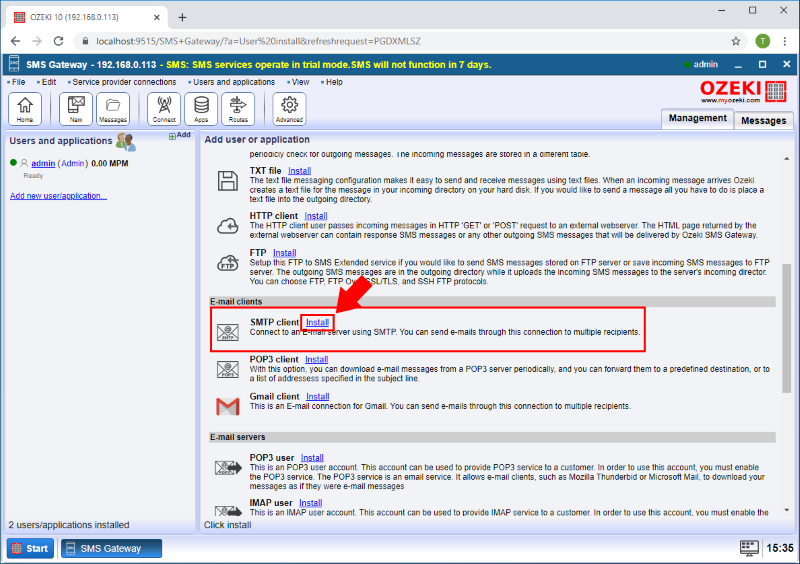
Task: Select SMS Gateway taskbar button
Action: (x=111, y=549)
